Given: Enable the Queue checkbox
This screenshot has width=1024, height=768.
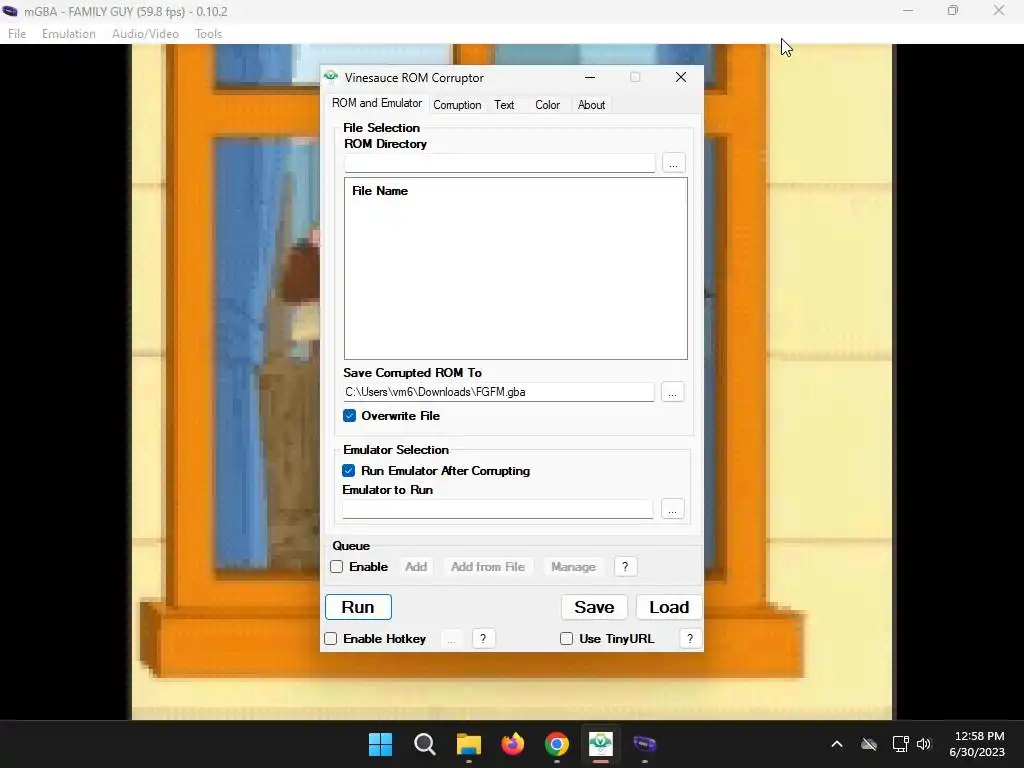Looking at the screenshot, I should tap(337, 567).
